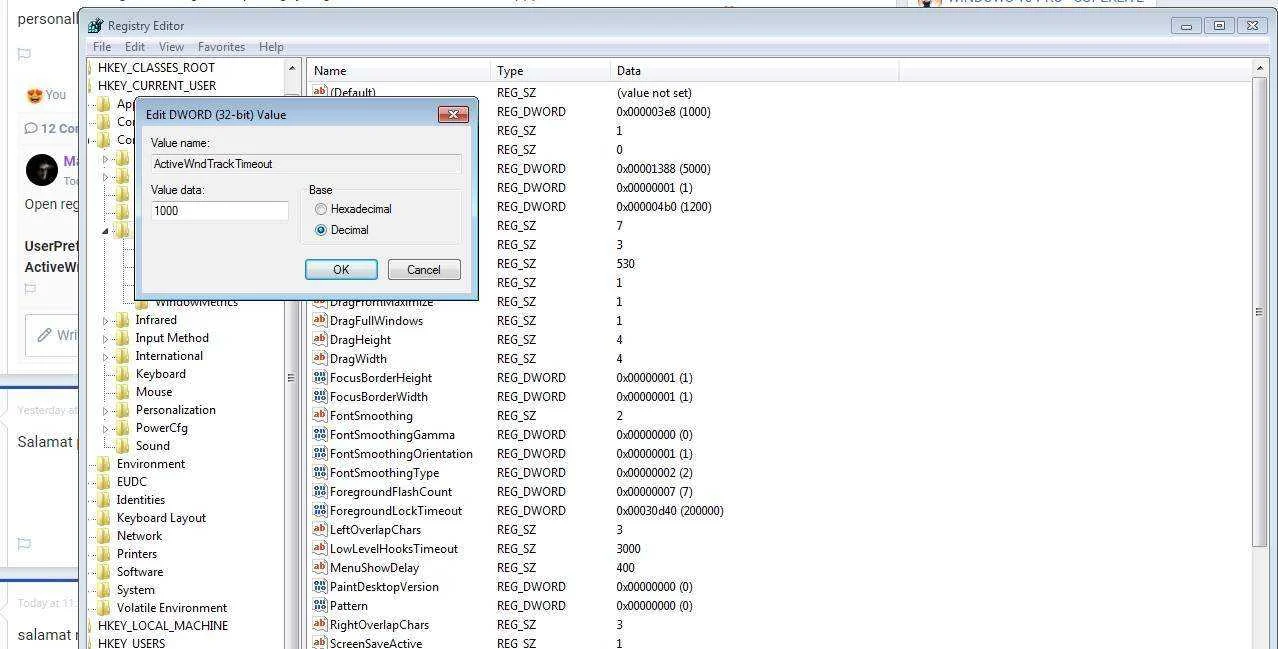Click the DragFullWindows string value icon
The width and height of the screenshot is (1278, 649).
pos(320,321)
